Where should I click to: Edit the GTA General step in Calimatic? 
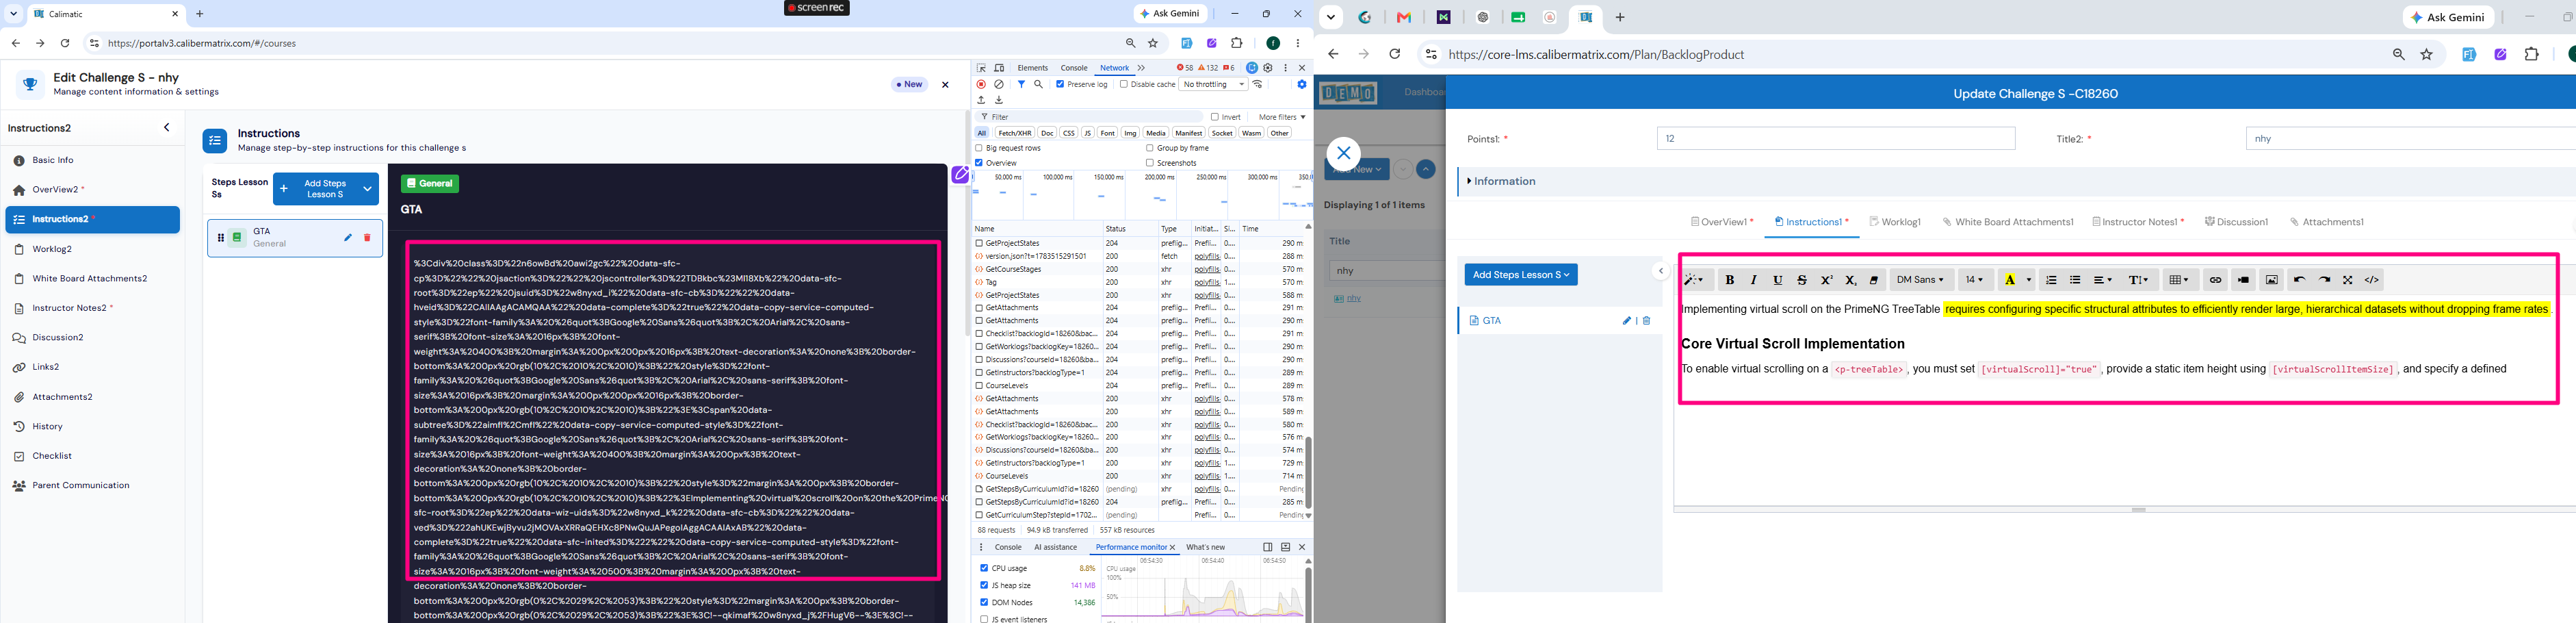[x=348, y=238]
